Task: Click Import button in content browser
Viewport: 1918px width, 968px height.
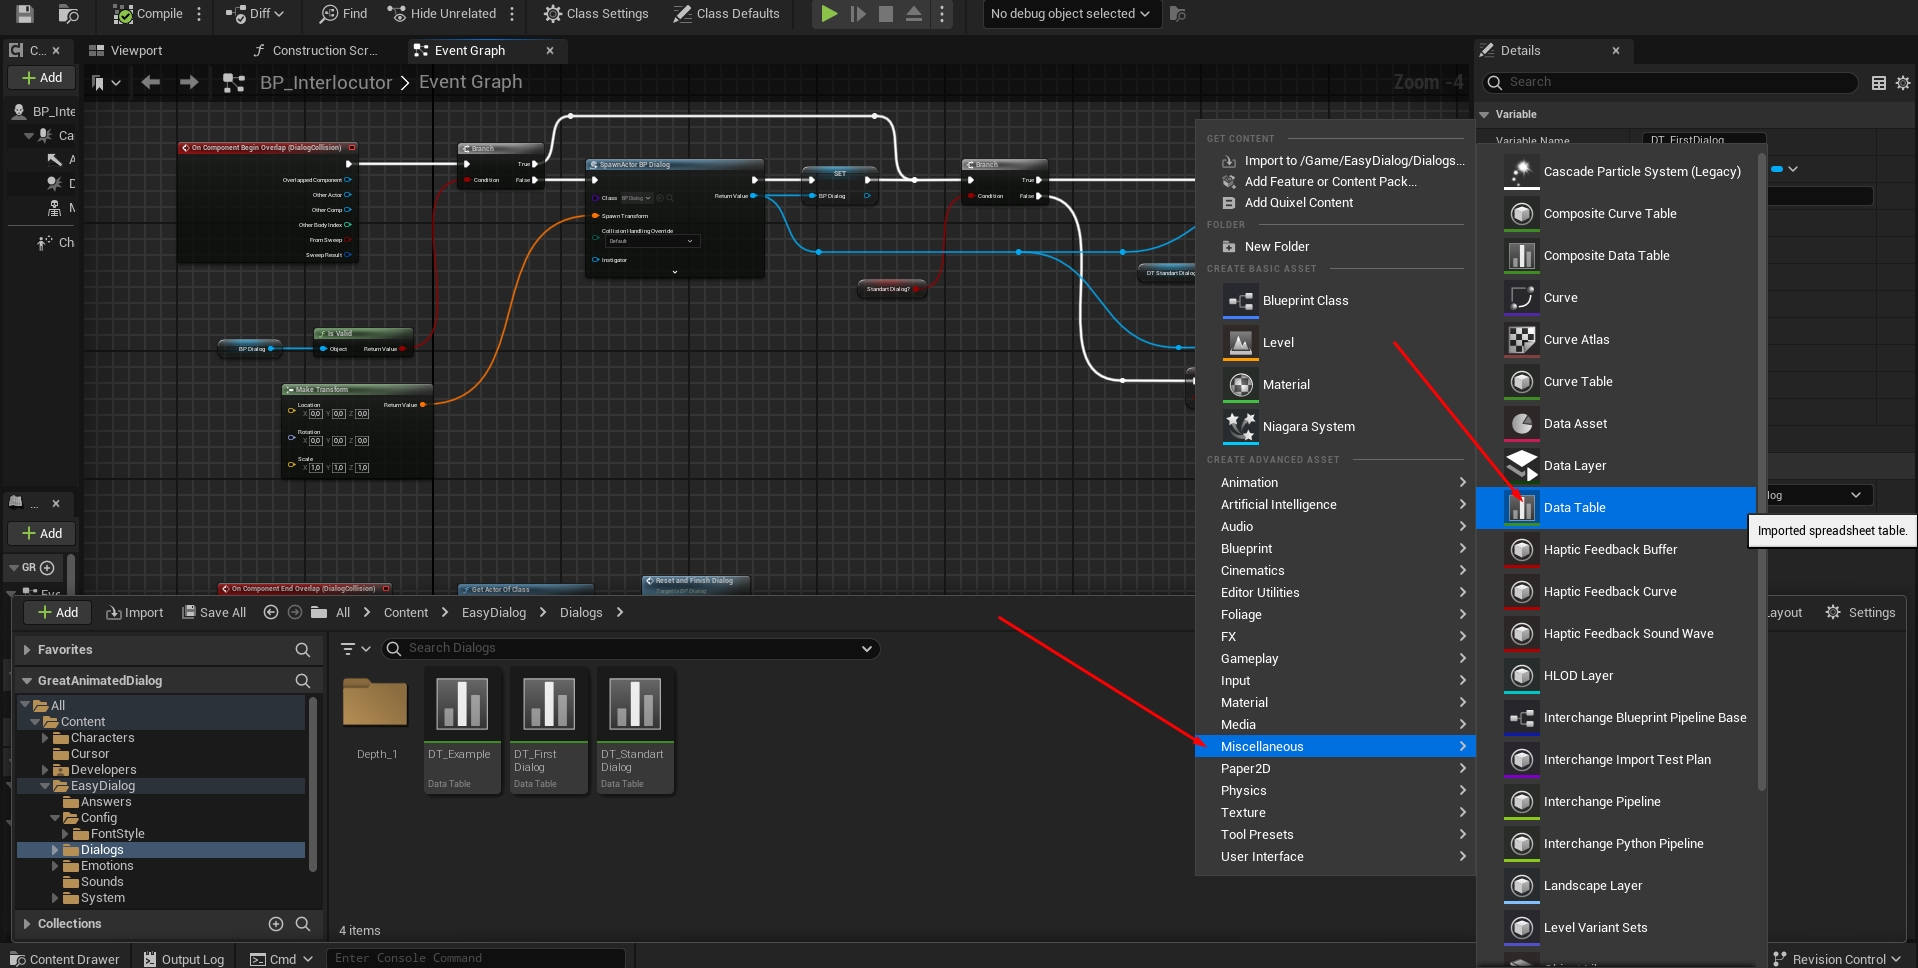Action: (135, 613)
